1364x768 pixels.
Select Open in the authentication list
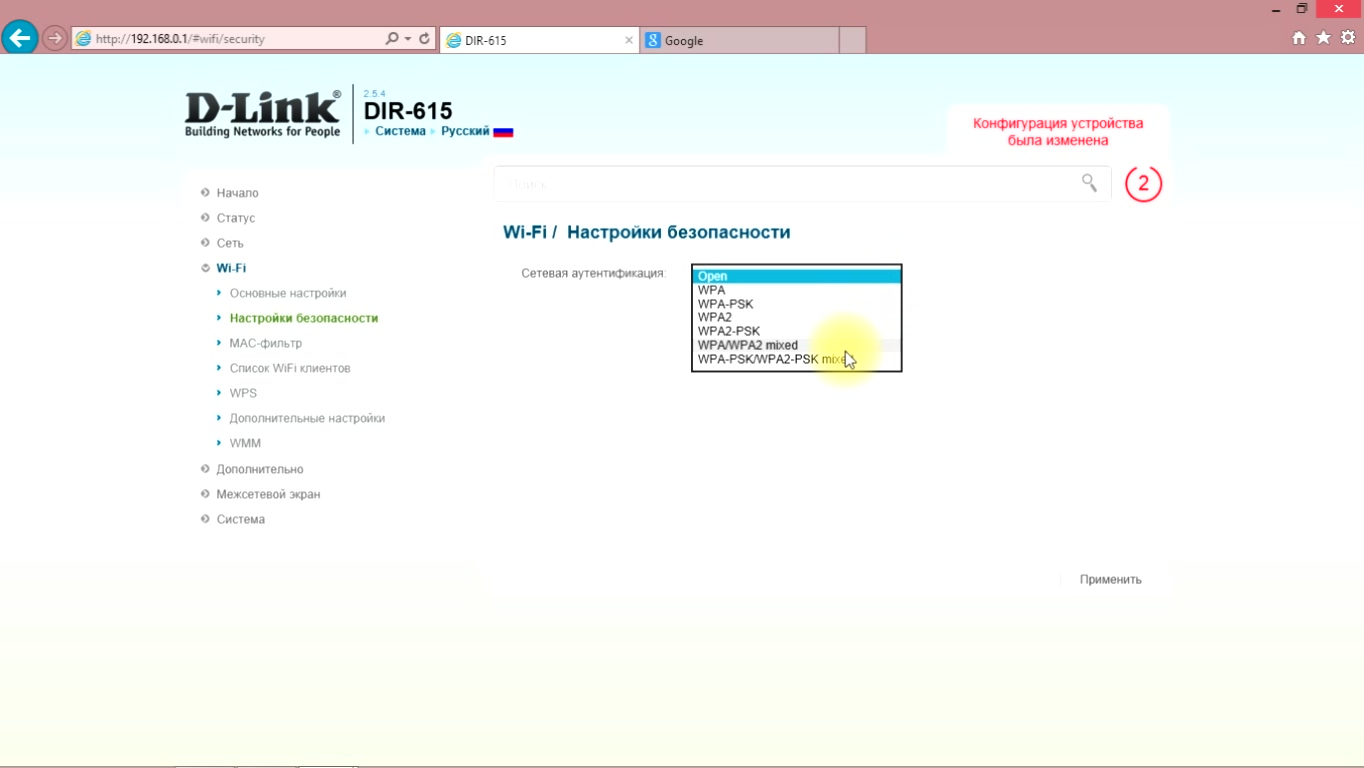point(796,277)
